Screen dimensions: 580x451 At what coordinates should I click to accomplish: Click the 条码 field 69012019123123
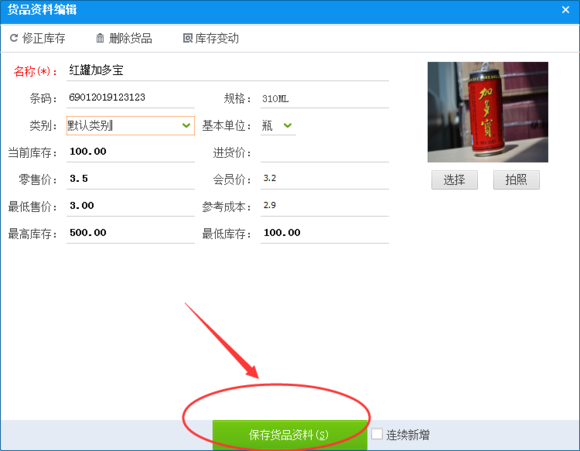131,98
